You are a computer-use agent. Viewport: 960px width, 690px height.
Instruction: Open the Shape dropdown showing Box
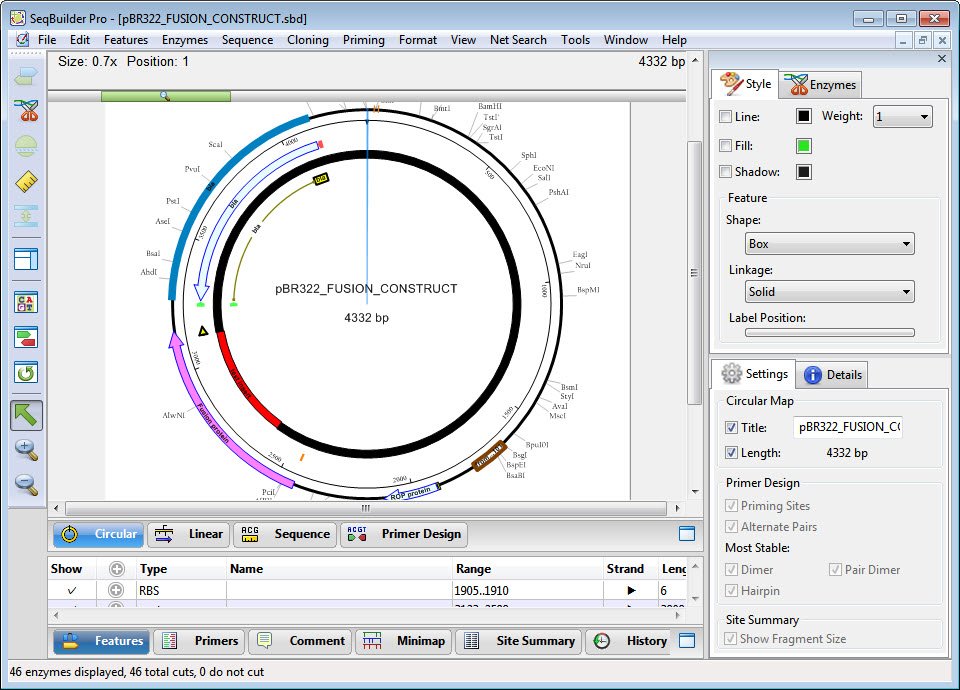coord(830,244)
